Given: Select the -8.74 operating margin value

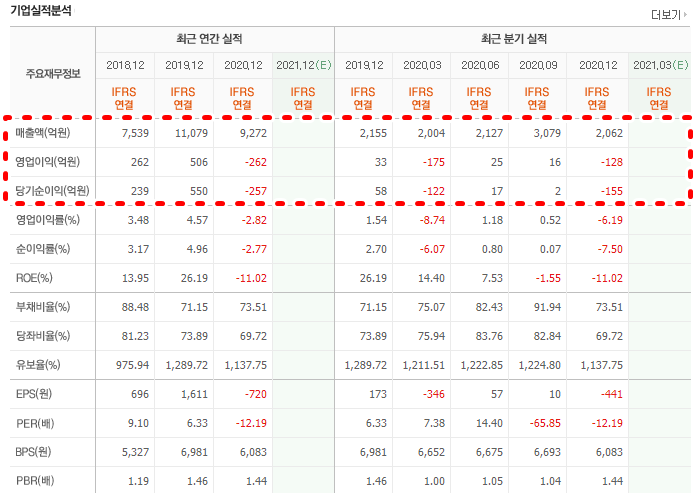Looking at the screenshot, I should pyautogui.click(x=432, y=220).
